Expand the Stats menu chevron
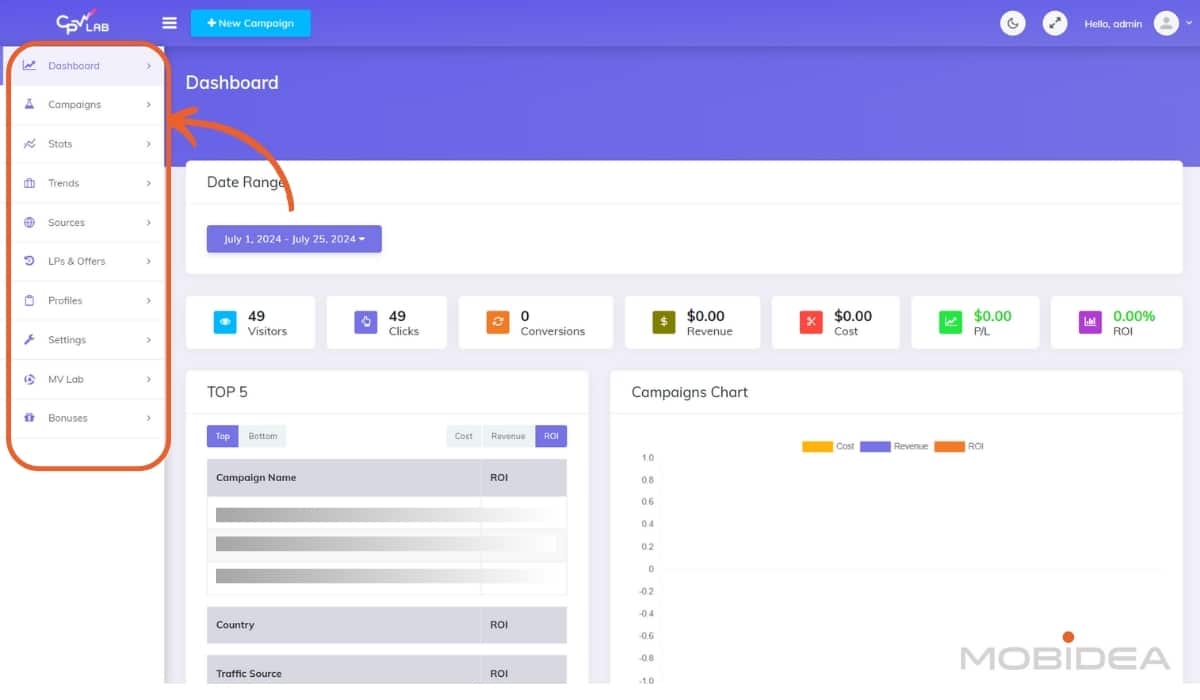 click(x=148, y=144)
